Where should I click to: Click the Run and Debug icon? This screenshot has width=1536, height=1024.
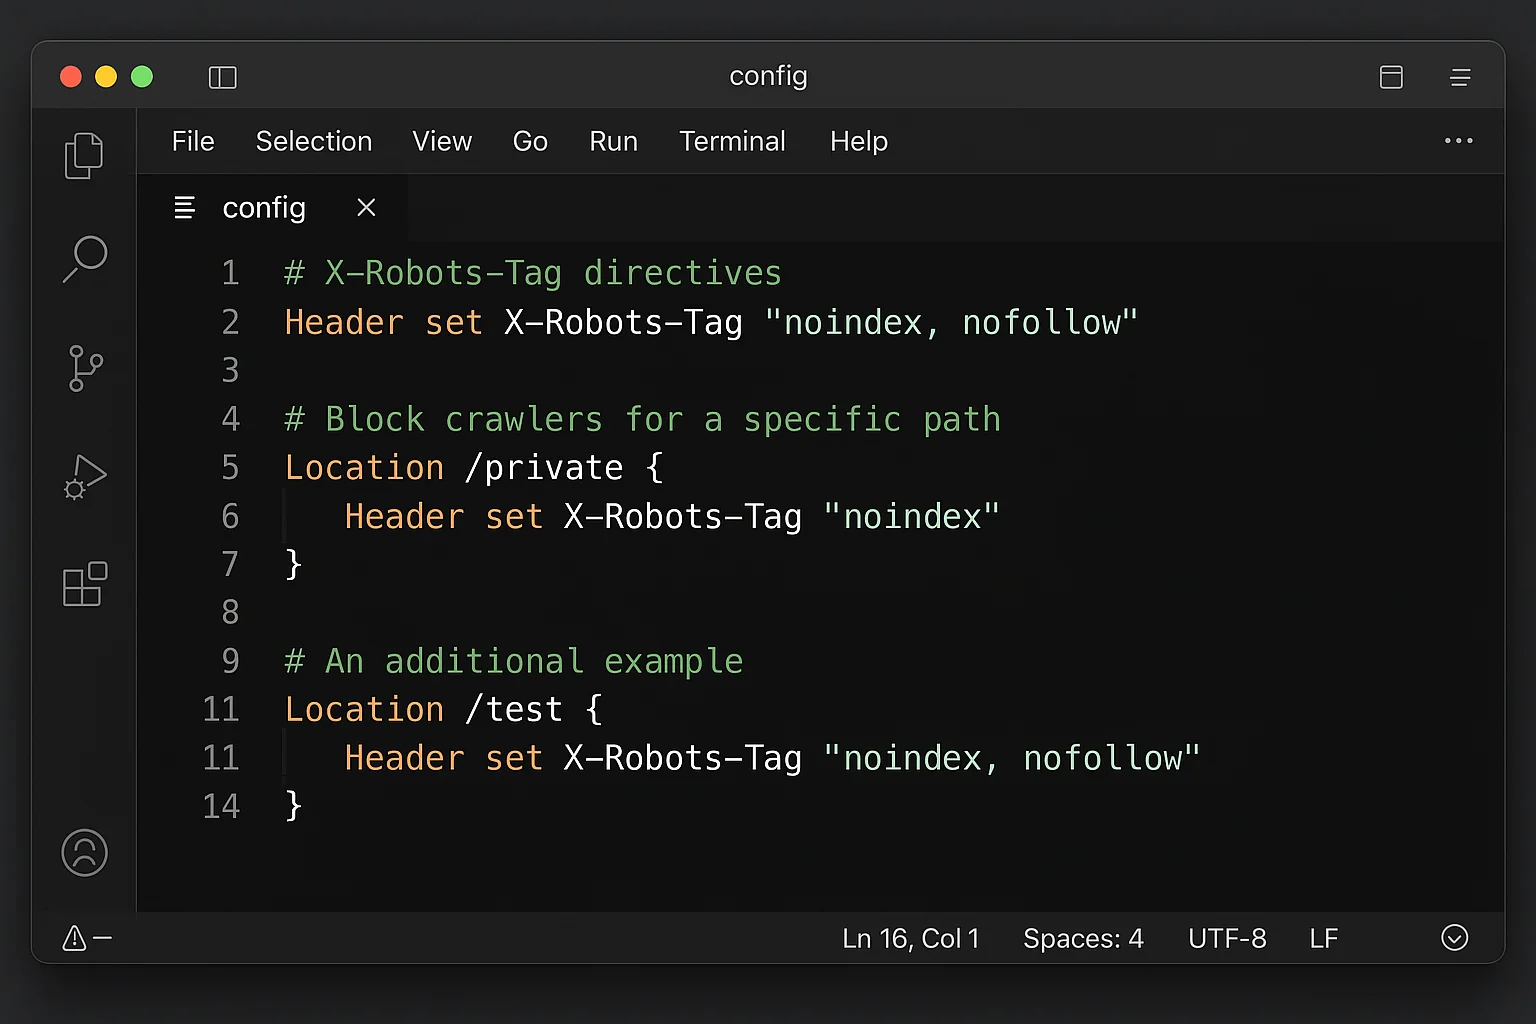coord(84,477)
